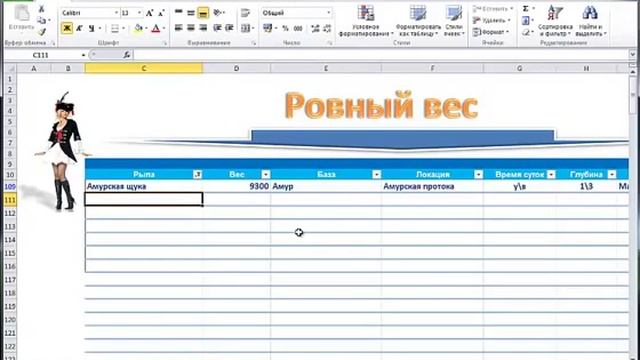Screen dimensions: 640x360
Task: Increase decimal places icon
Action: click(x=315, y=28)
